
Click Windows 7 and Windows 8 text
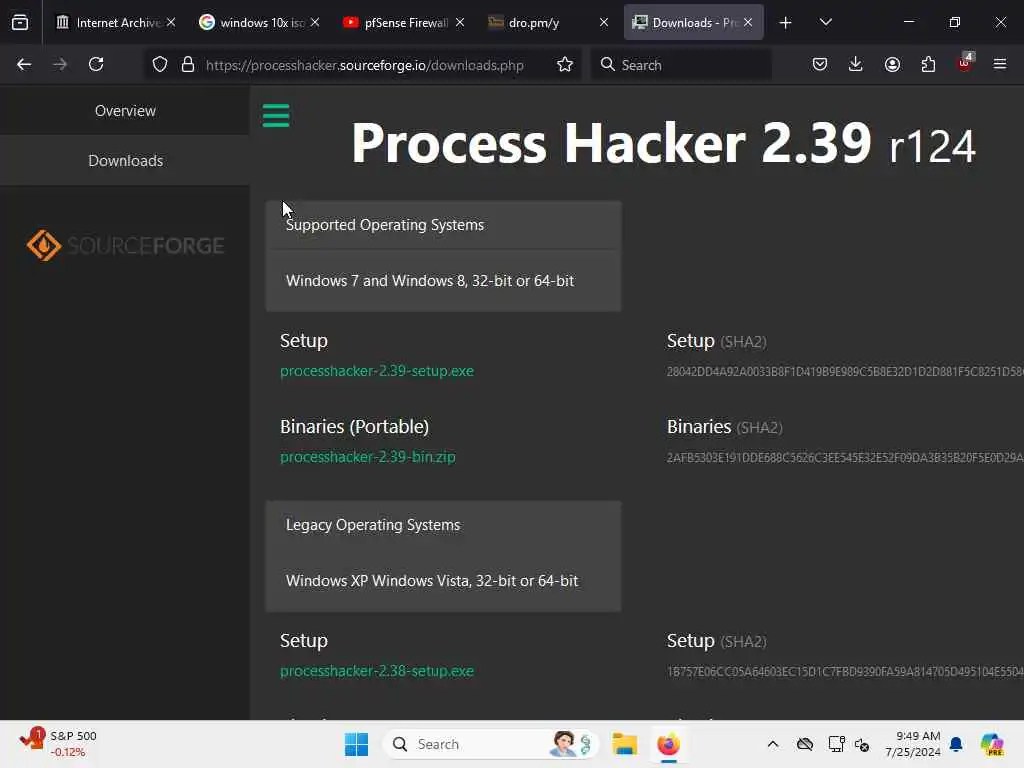click(430, 281)
